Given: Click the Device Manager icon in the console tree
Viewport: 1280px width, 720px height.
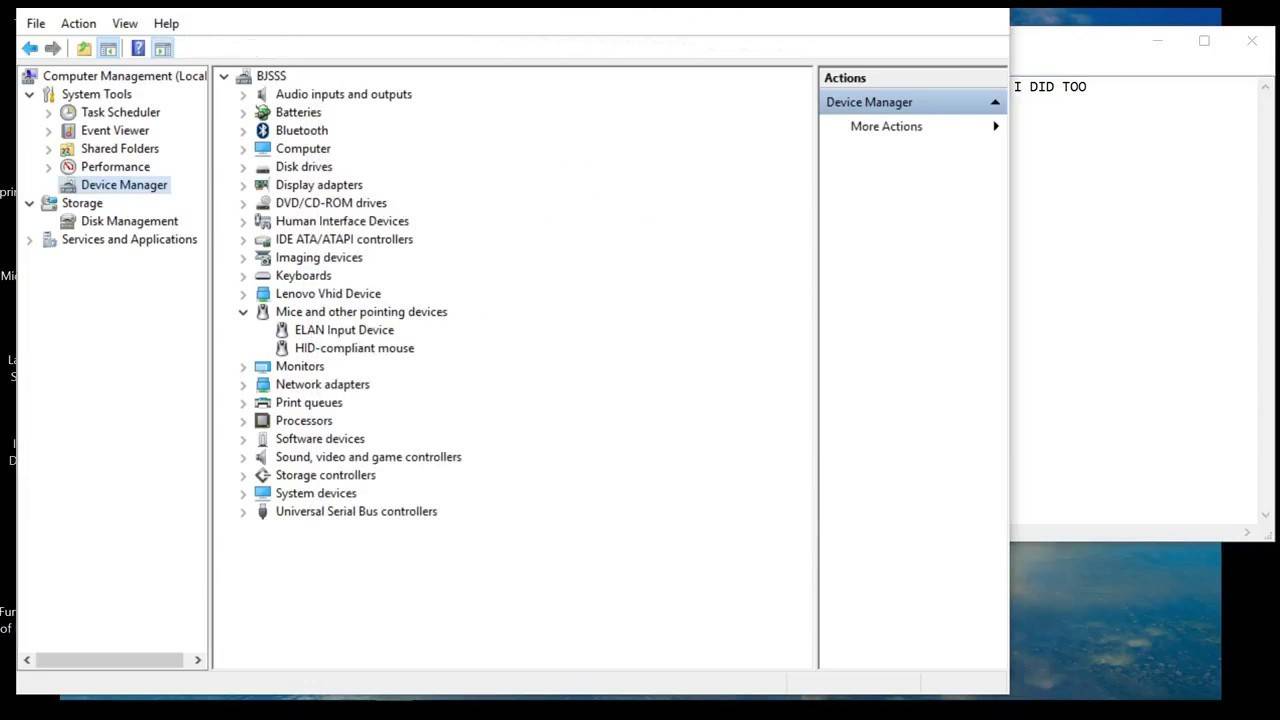Looking at the screenshot, I should click(68, 185).
